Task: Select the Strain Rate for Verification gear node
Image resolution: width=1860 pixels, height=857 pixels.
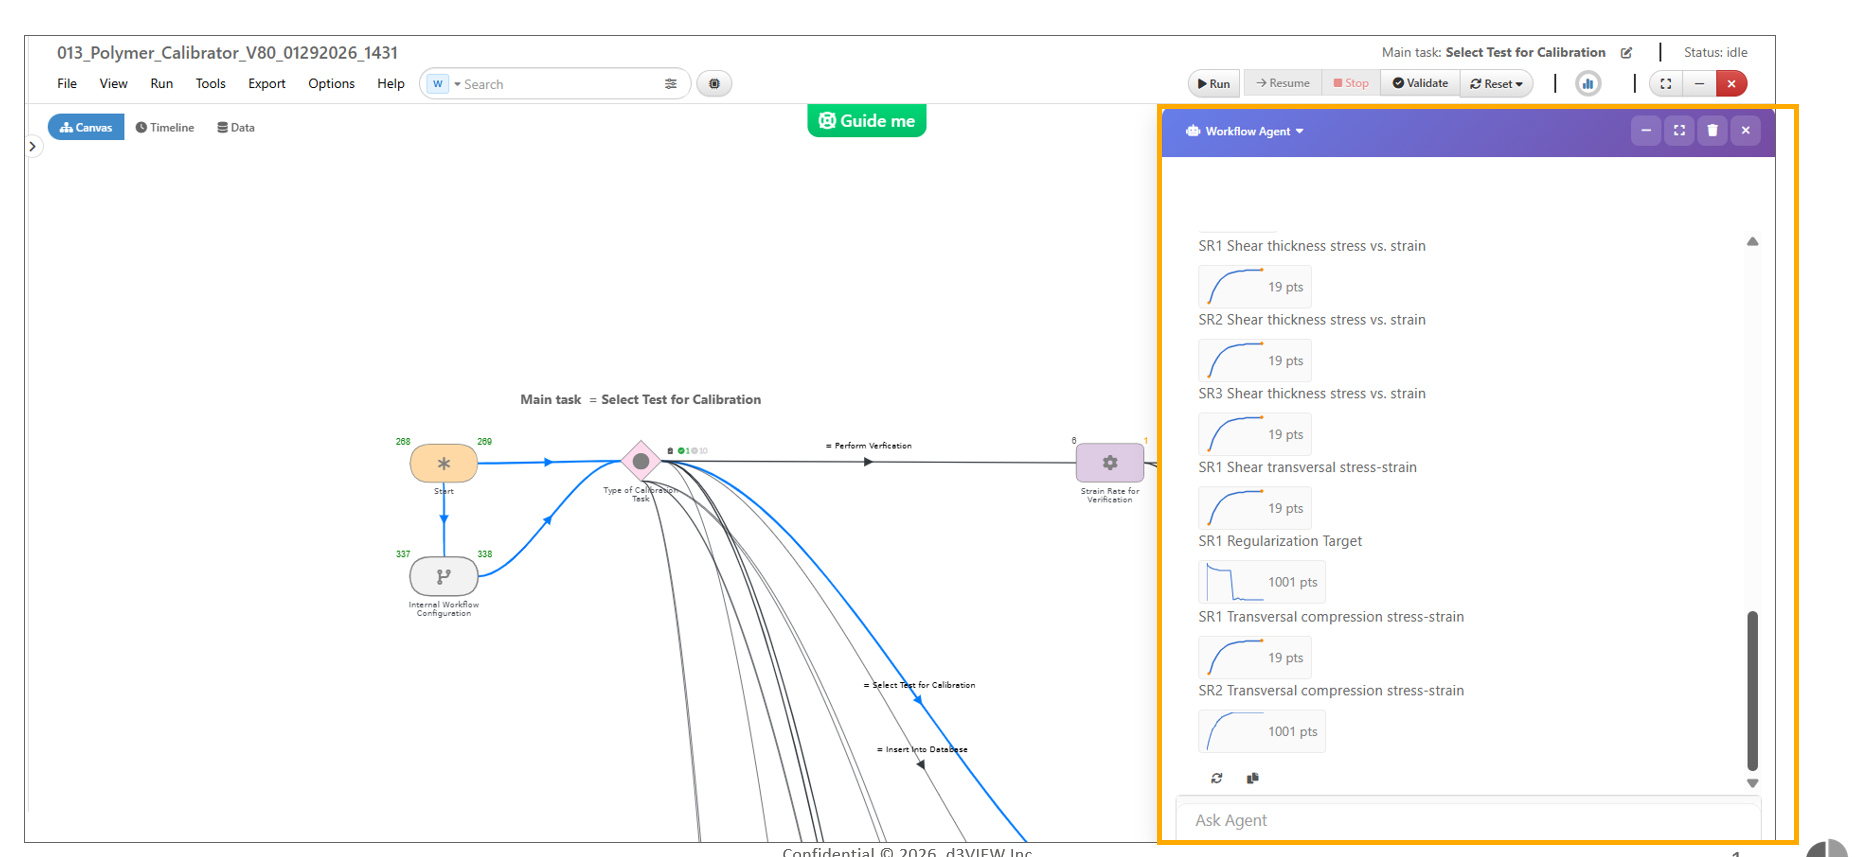Action: pyautogui.click(x=1109, y=463)
